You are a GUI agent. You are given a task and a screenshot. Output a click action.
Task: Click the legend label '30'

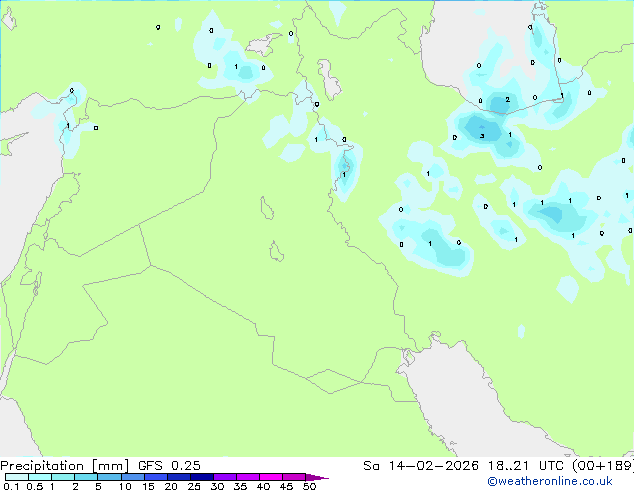tap(217, 486)
